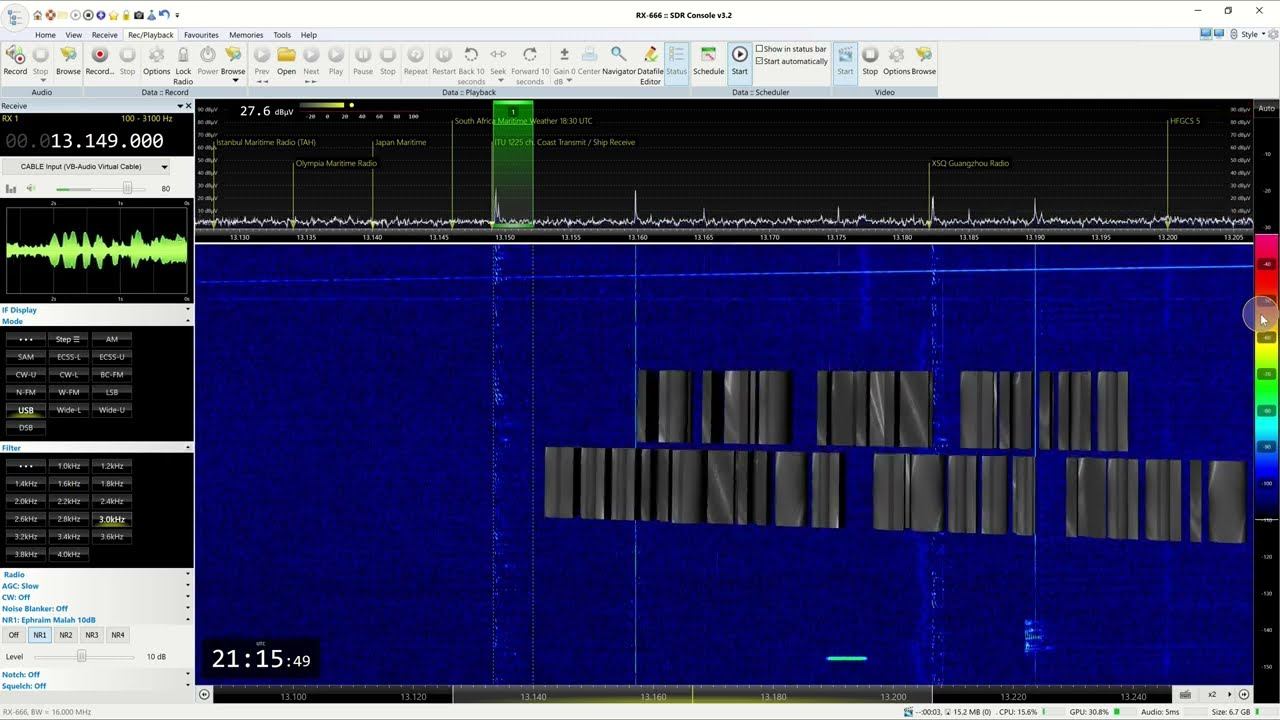Switch to the View ribbon tab
Viewport: 1280px width, 720px height.
[x=74, y=35]
